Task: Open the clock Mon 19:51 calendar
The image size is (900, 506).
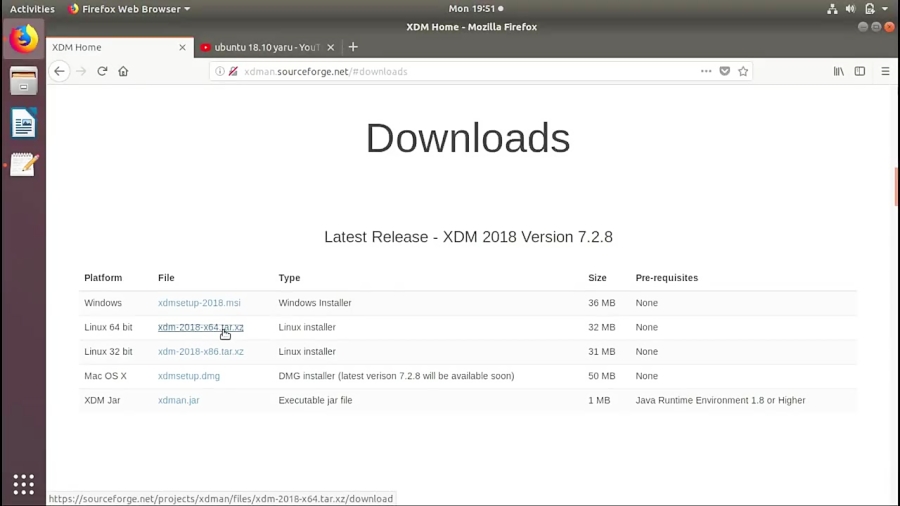Action: (476, 9)
